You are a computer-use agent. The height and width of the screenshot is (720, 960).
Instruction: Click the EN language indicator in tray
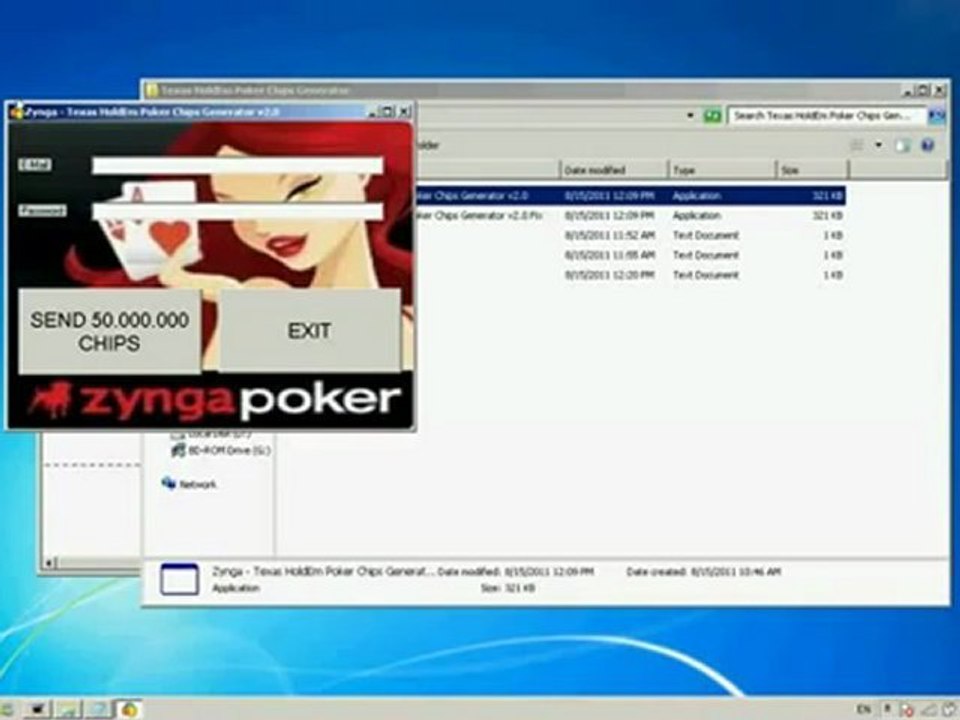[x=863, y=709]
